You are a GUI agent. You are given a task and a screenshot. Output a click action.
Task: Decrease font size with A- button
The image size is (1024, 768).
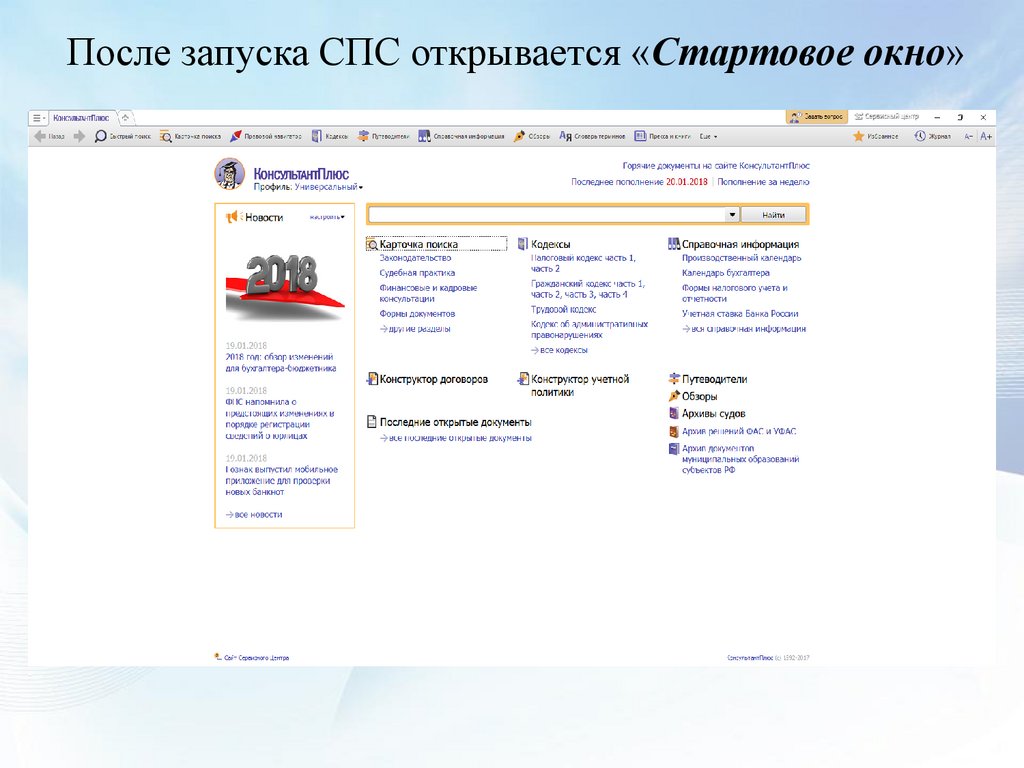tap(968, 136)
